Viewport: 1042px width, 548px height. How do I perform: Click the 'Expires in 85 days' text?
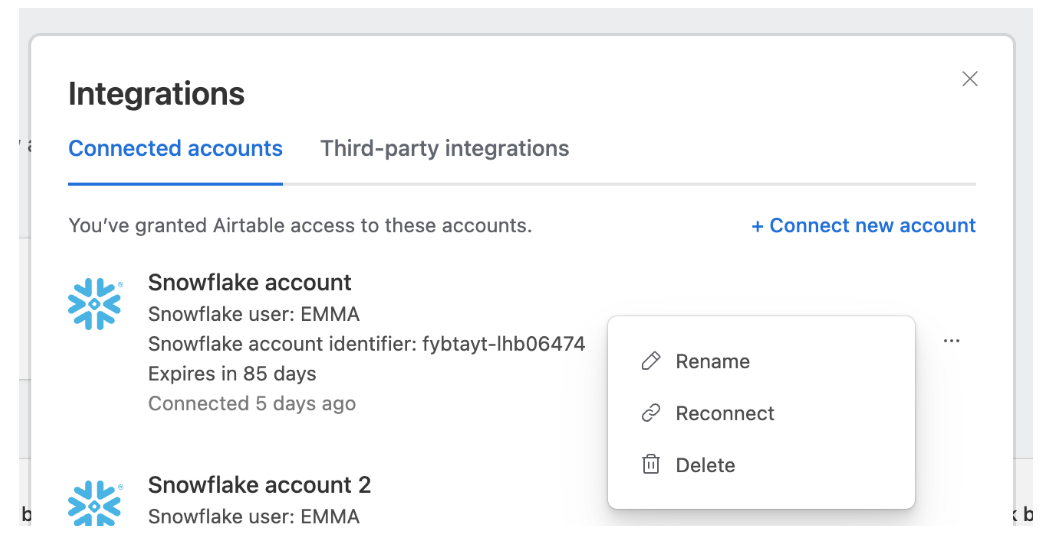tap(232, 374)
